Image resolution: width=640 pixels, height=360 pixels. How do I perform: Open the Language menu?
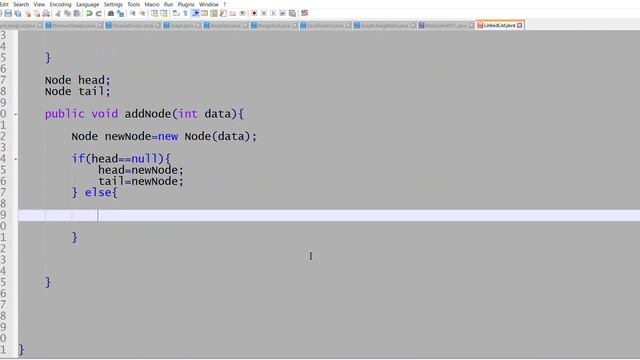click(x=87, y=4)
